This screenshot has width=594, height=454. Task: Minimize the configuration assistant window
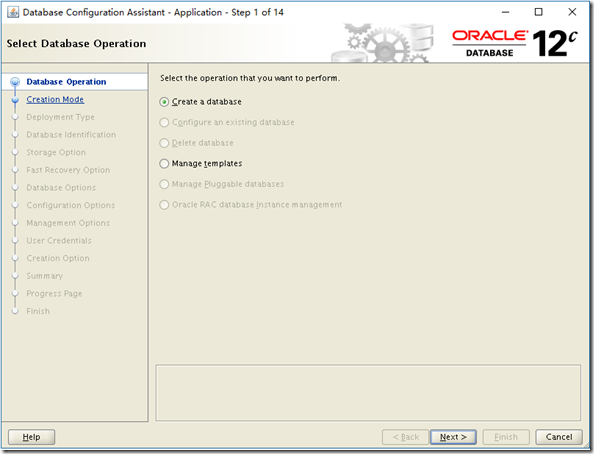[505, 12]
